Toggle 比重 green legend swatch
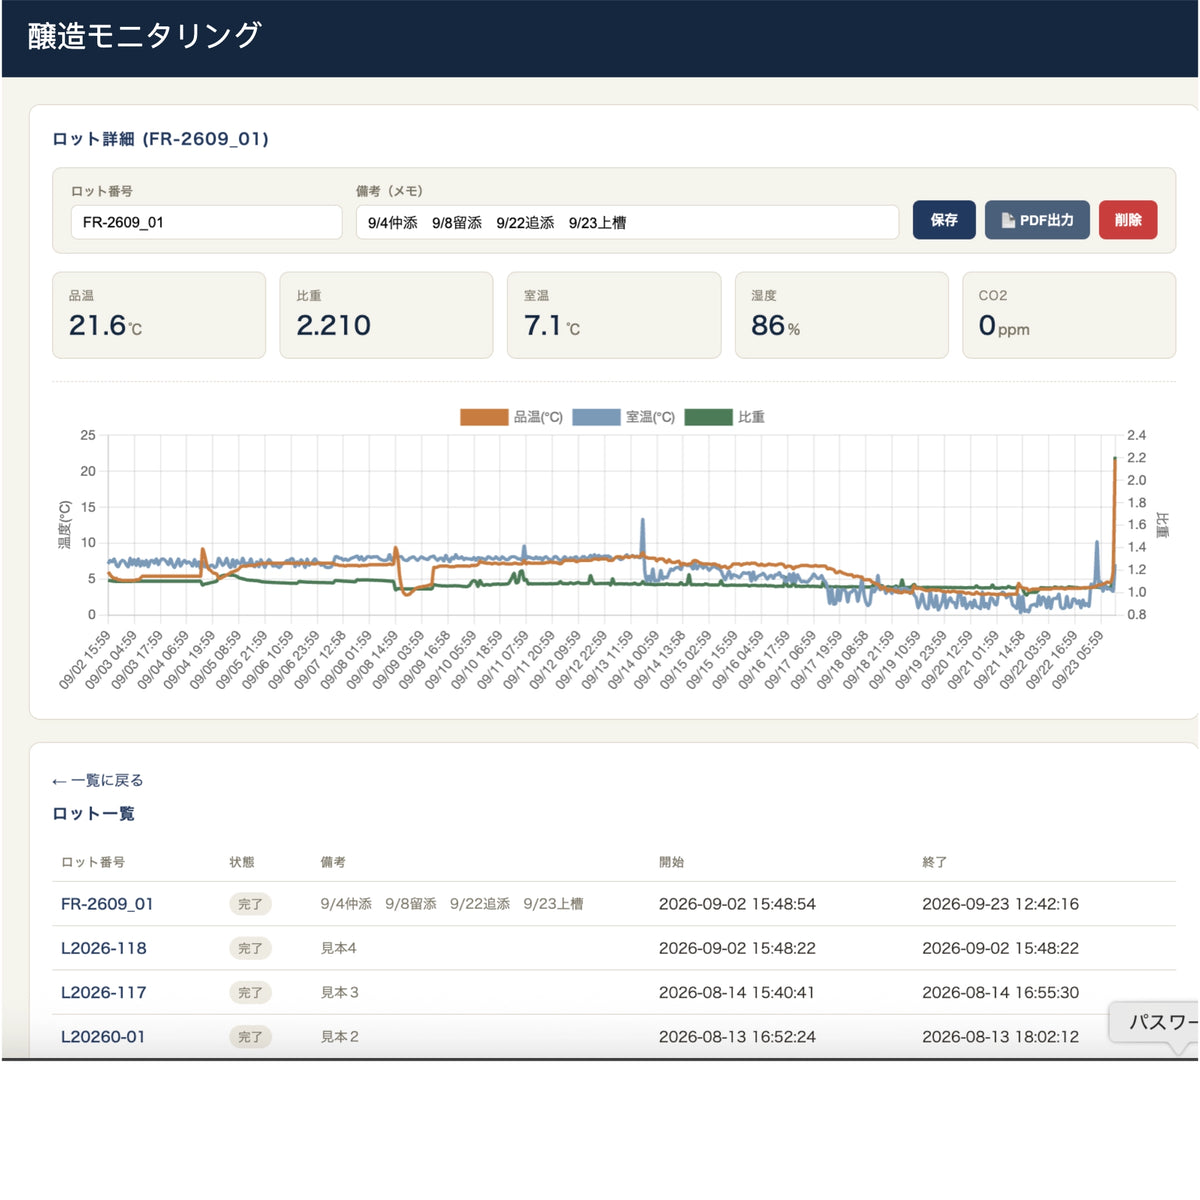The width and height of the screenshot is (1200, 1200). [708, 417]
